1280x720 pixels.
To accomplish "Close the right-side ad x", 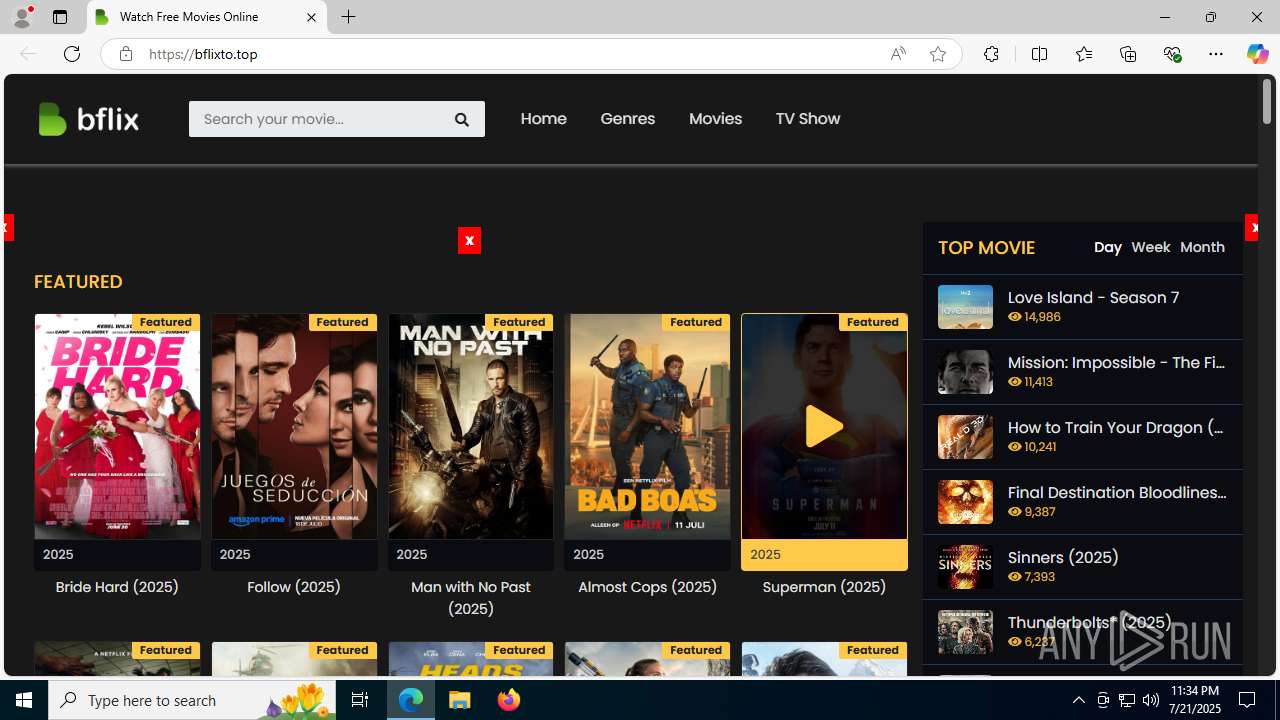I will (1252, 228).
